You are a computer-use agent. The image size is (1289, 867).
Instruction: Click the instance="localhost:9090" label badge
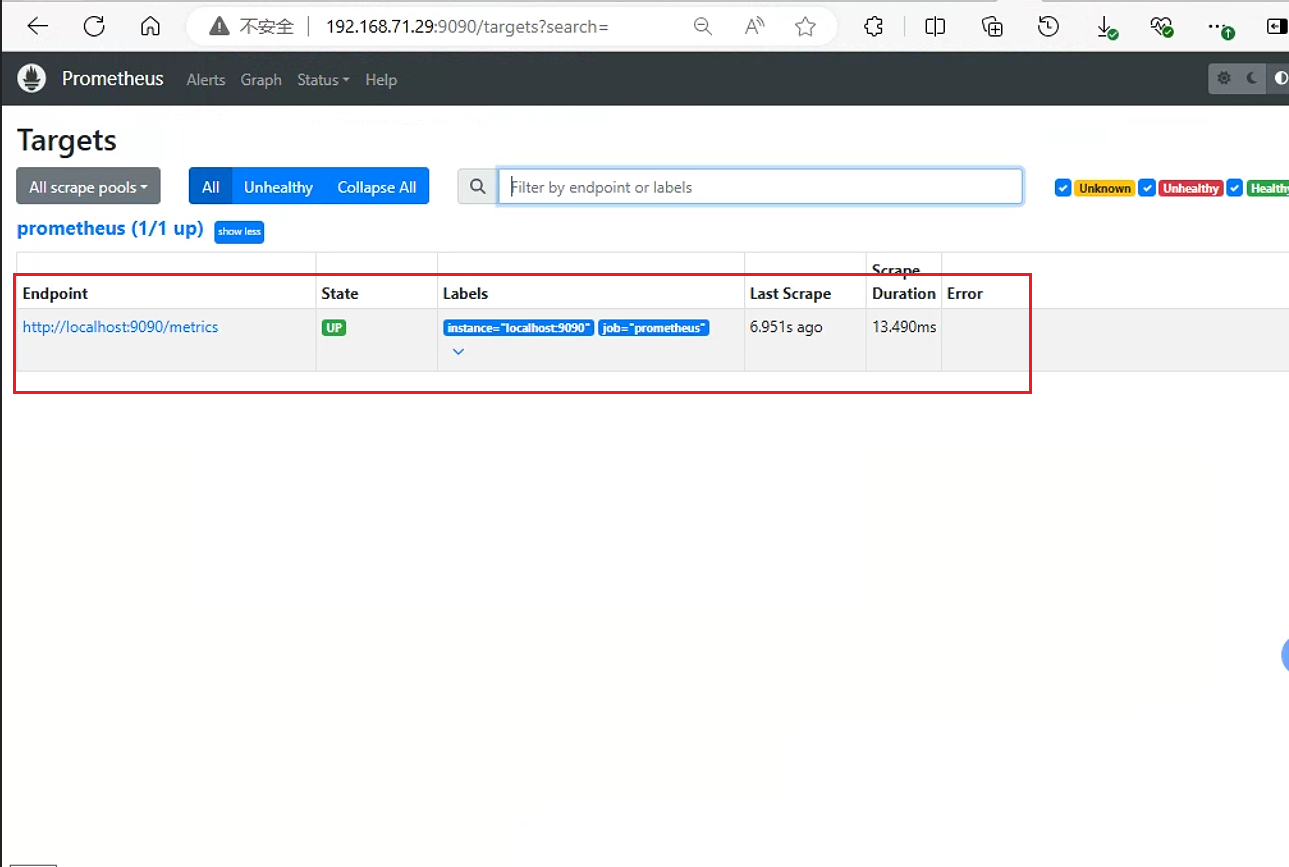[x=519, y=327]
